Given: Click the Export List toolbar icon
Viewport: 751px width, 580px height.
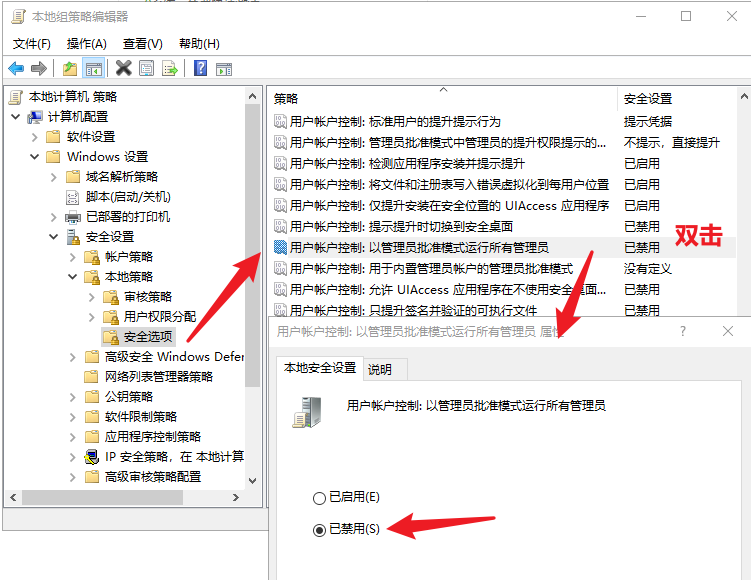Looking at the screenshot, I should pyautogui.click(x=170, y=68).
